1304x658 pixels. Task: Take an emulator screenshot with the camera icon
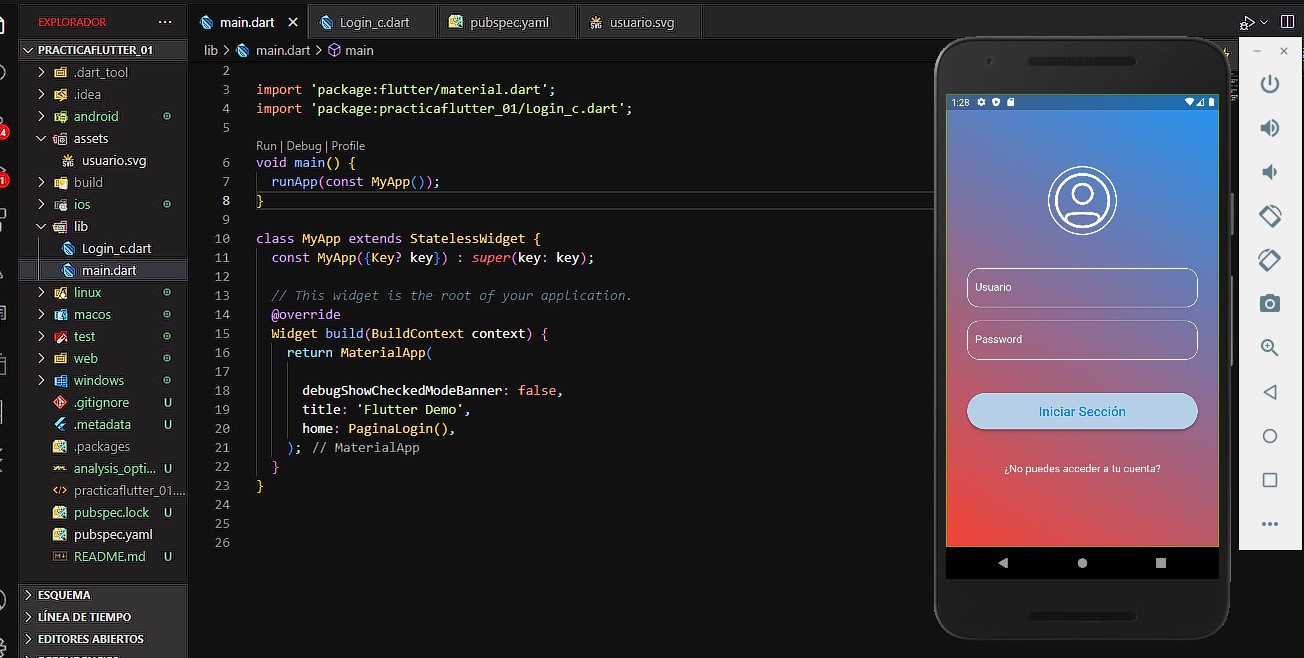click(1270, 304)
